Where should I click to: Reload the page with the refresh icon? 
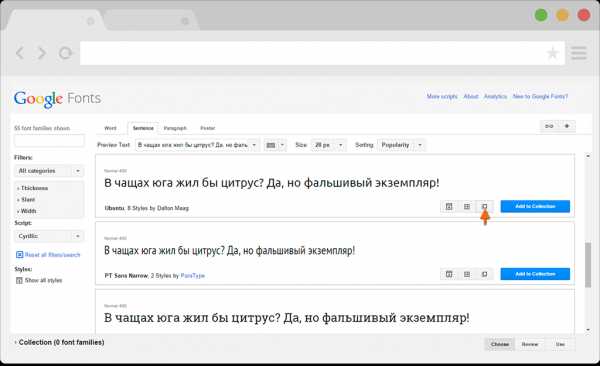click(x=65, y=53)
